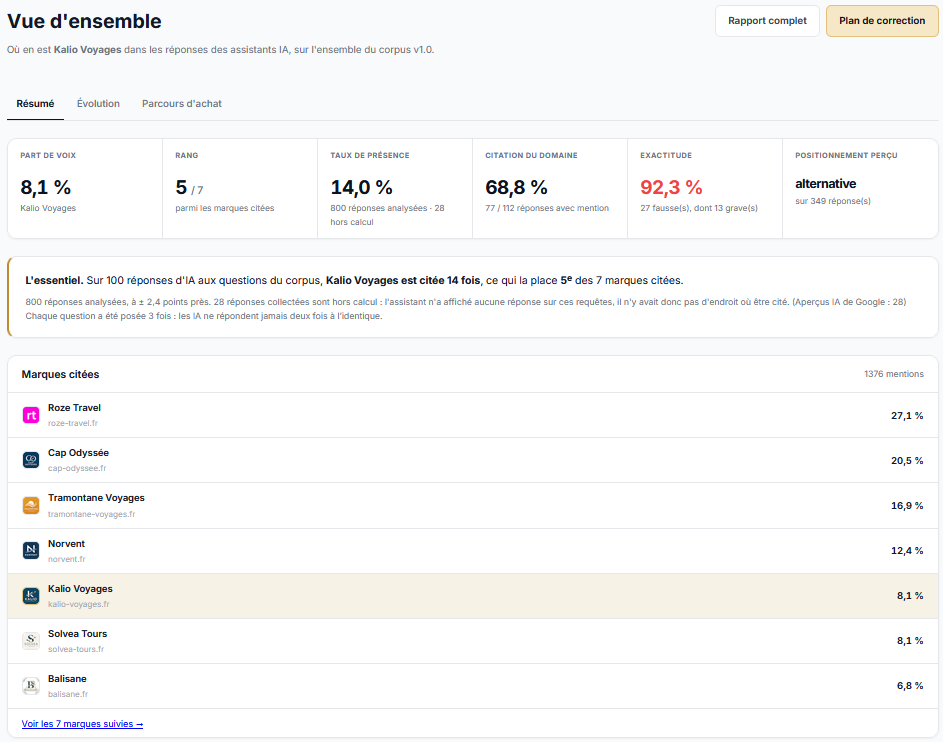The width and height of the screenshot is (943, 742).
Task: Switch to the Évolution tab
Action: click(98, 103)
